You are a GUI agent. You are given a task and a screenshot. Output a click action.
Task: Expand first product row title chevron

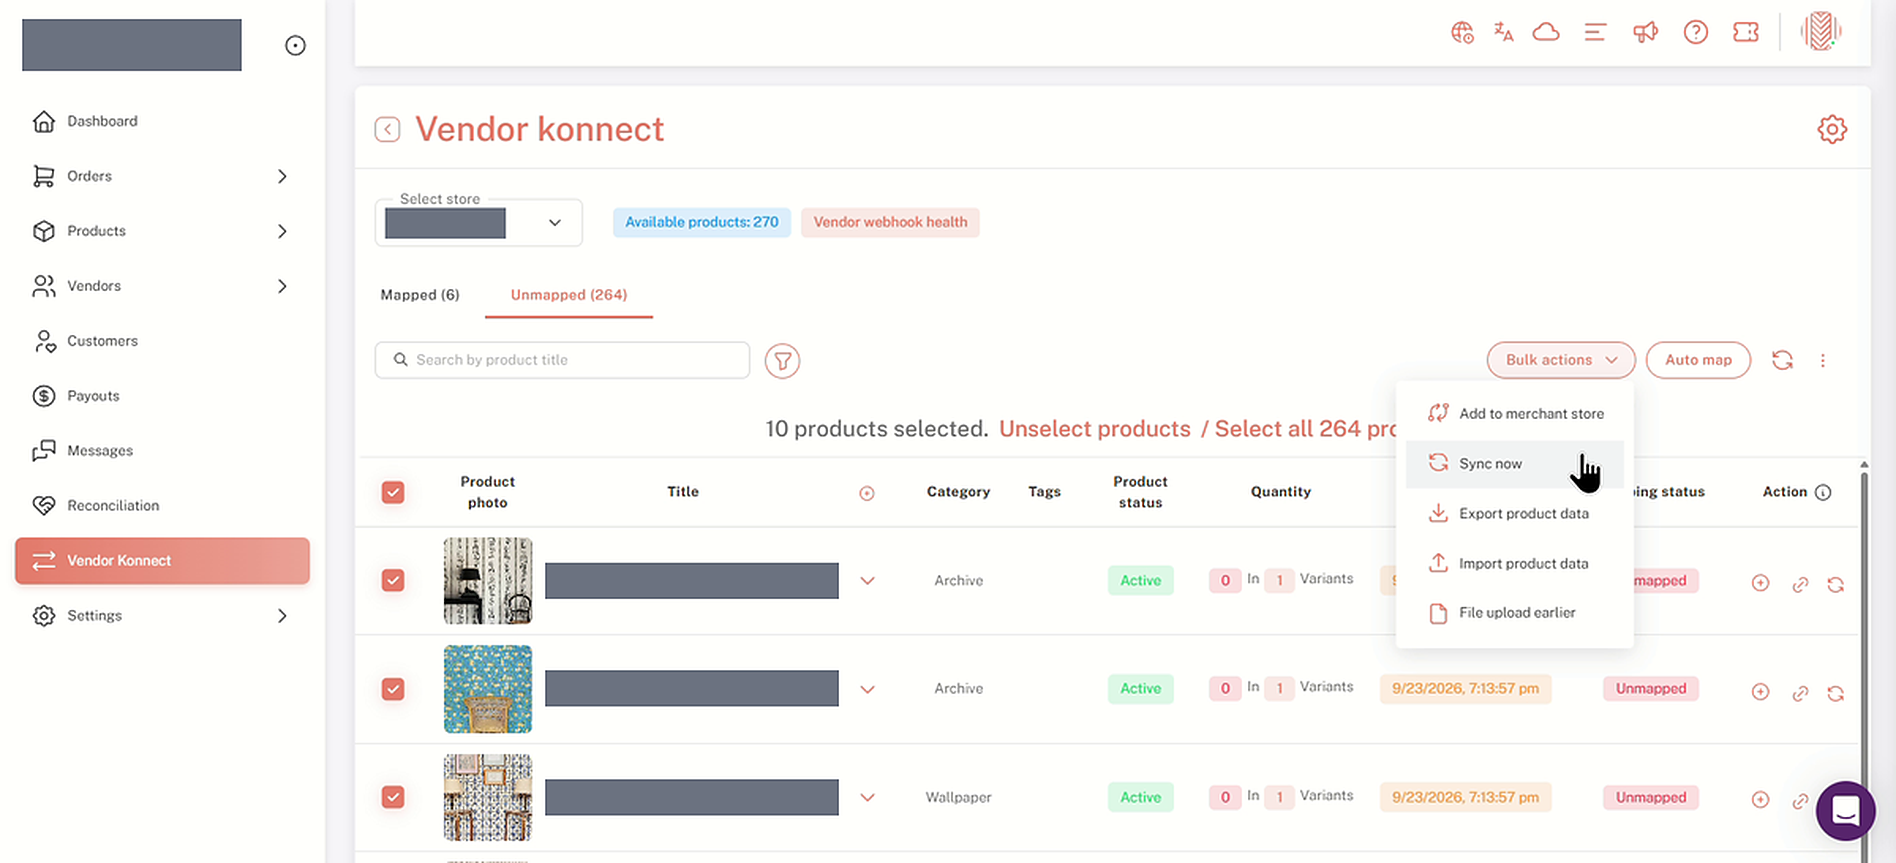867,581
